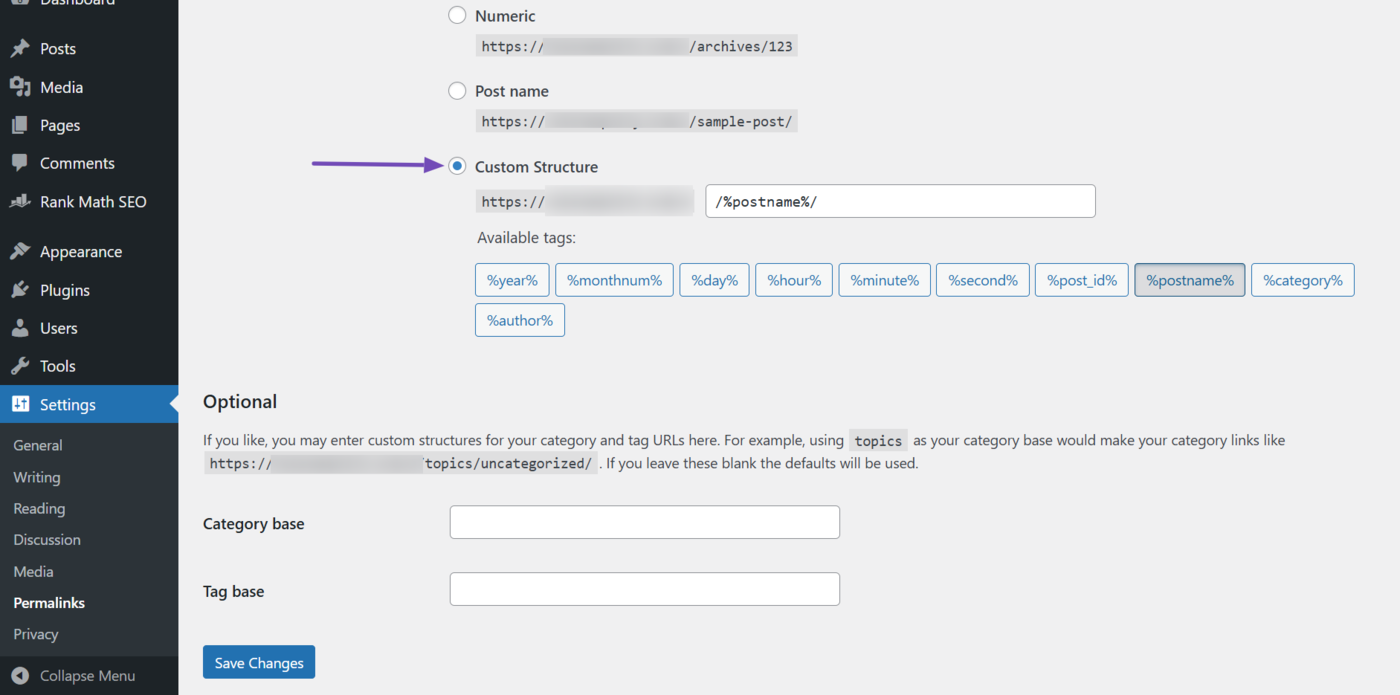
Task: Click the Tools wrench icon
Action: (x=20, y=366)
